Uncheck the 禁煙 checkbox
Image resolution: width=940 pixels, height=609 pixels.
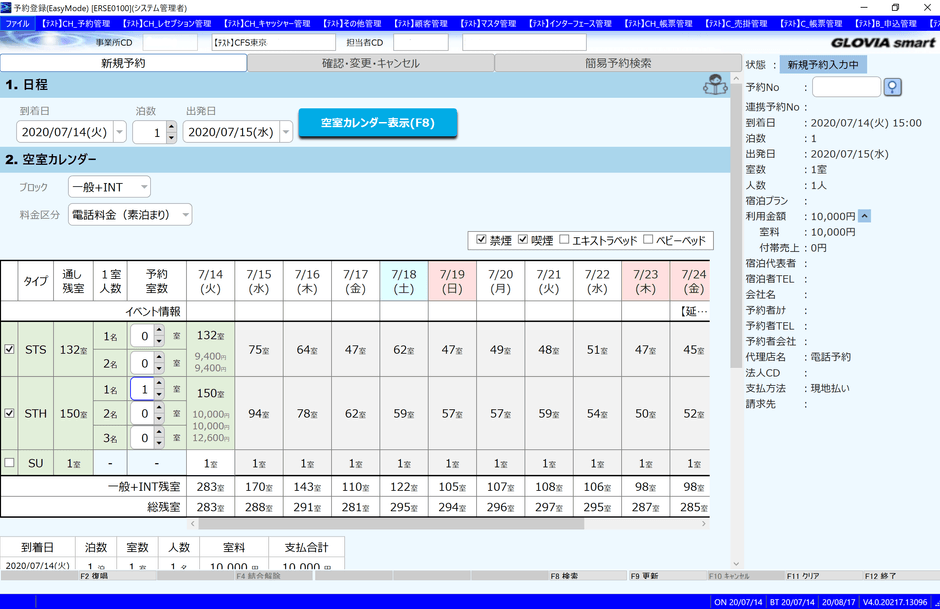click(x=482, y=240)
